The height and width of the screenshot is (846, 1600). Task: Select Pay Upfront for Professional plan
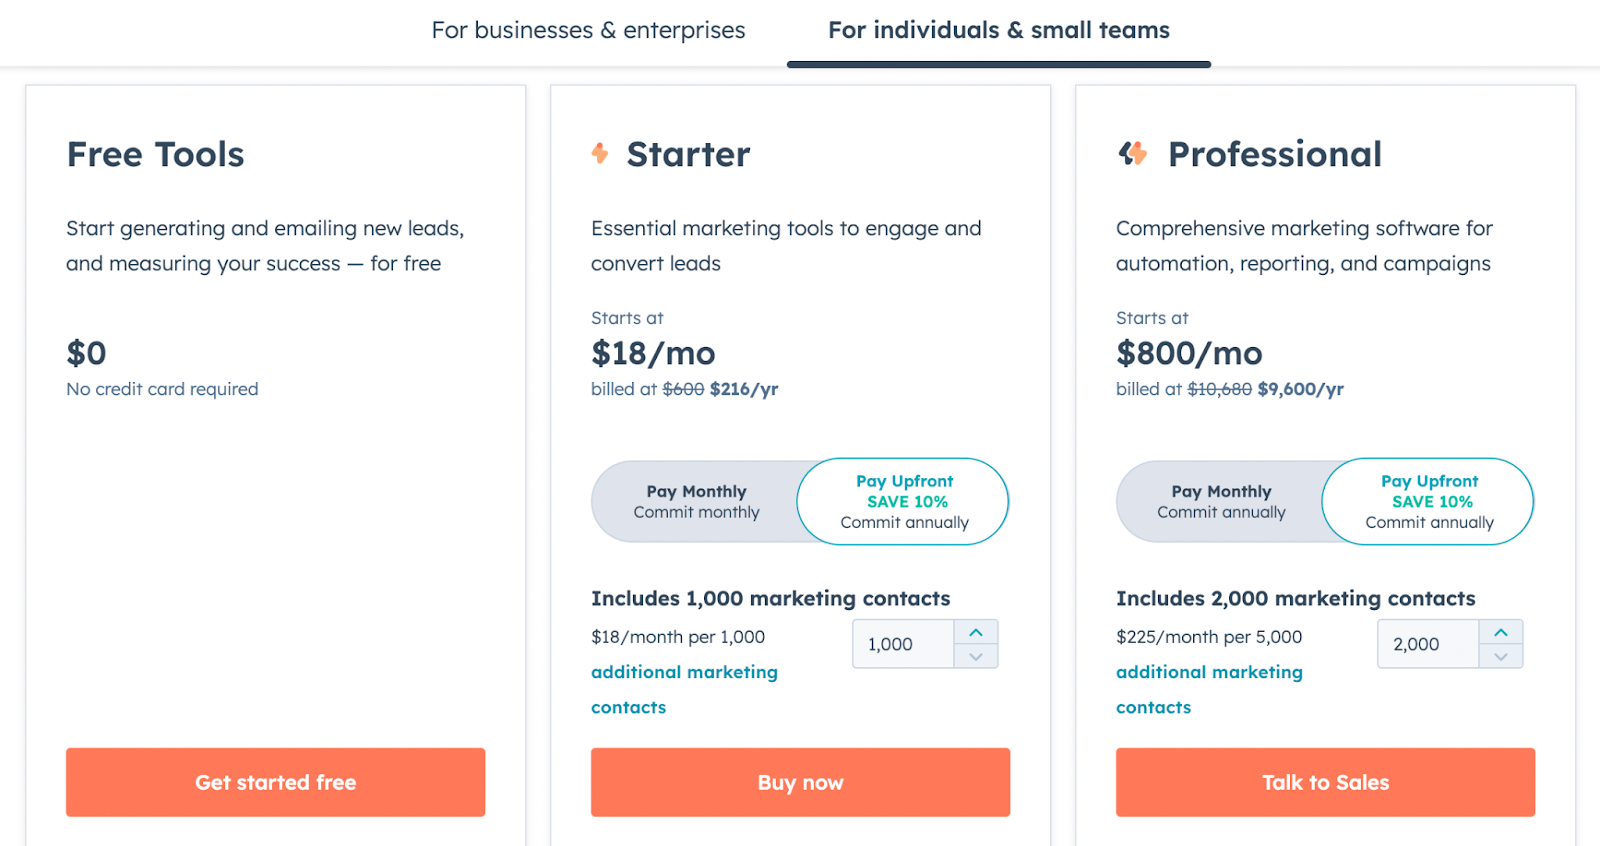pyautogui.click(x=1429, y=502)
